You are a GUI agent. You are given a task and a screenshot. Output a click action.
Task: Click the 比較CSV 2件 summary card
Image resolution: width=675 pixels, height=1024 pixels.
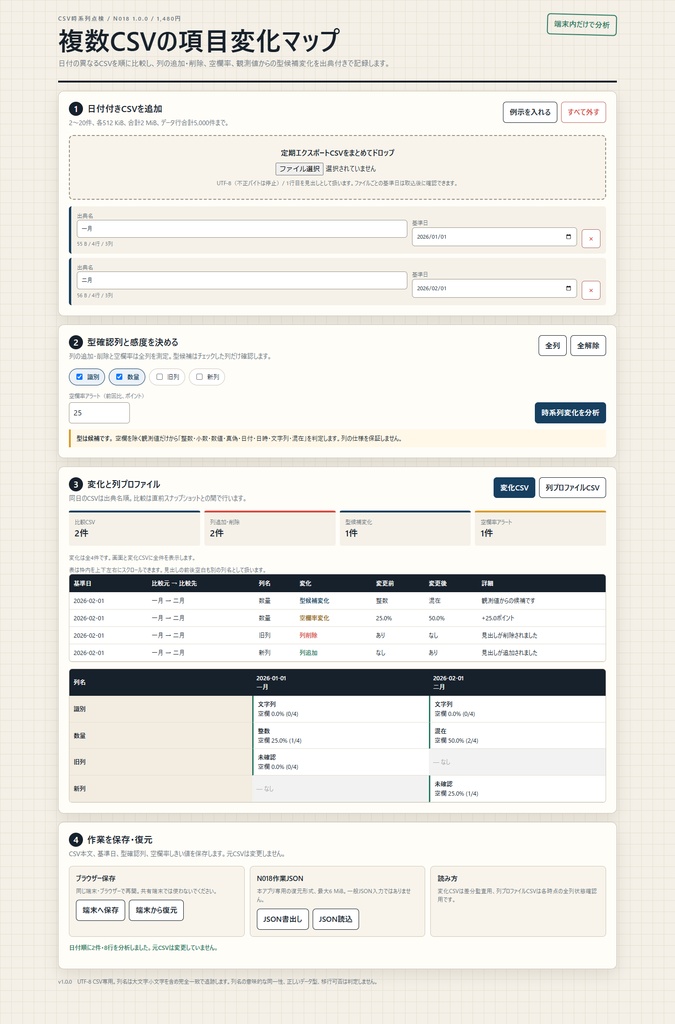[x=134, y=528]
